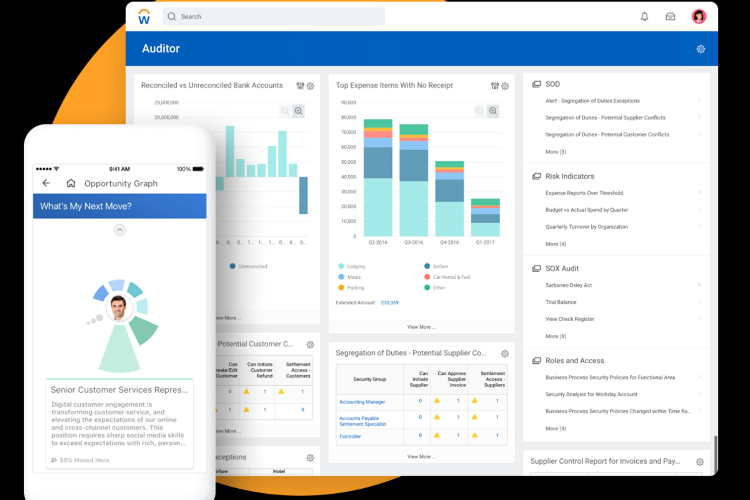Tap the home icon on the phone
750x500 pixels.
tap(71, 183)
